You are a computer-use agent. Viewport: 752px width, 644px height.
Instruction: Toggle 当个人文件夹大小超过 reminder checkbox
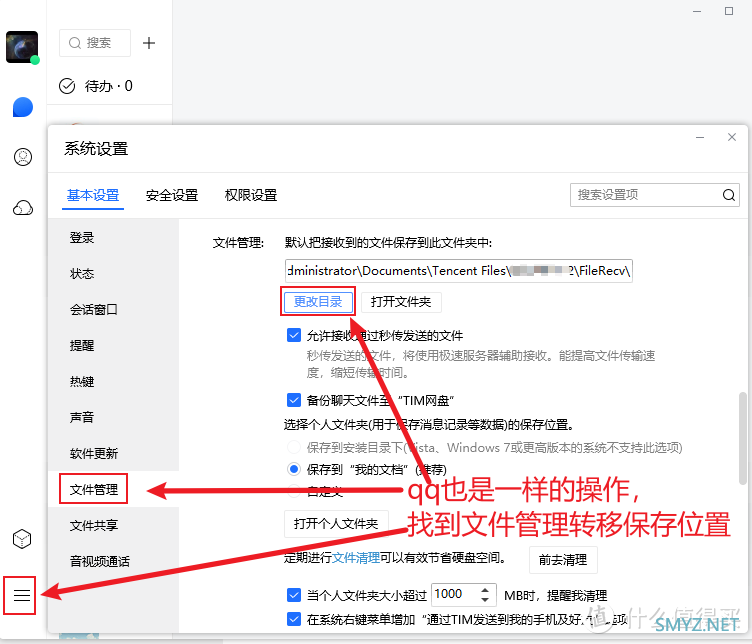point(294,595)
